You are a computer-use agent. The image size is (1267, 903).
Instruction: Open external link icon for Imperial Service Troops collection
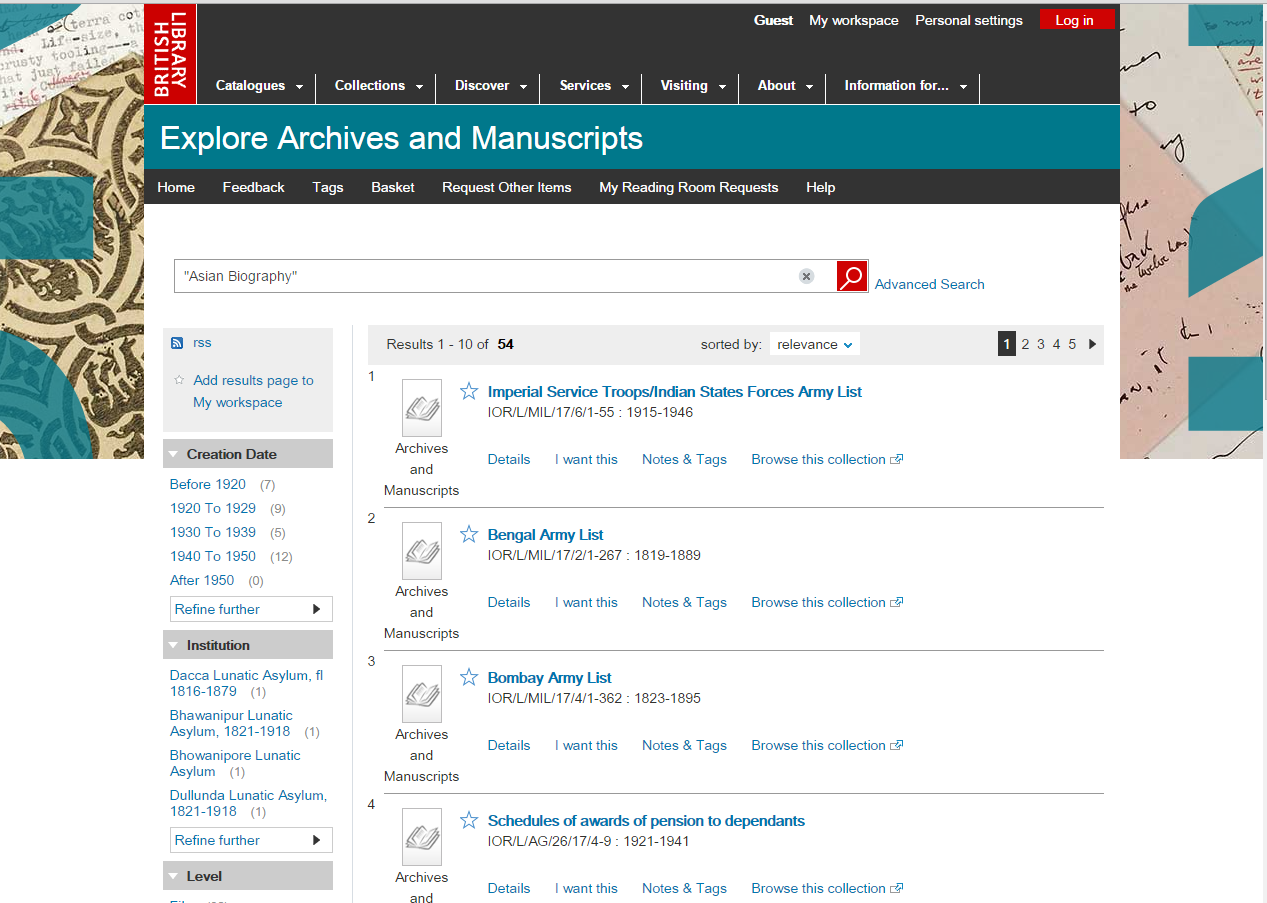pos(897,460)
